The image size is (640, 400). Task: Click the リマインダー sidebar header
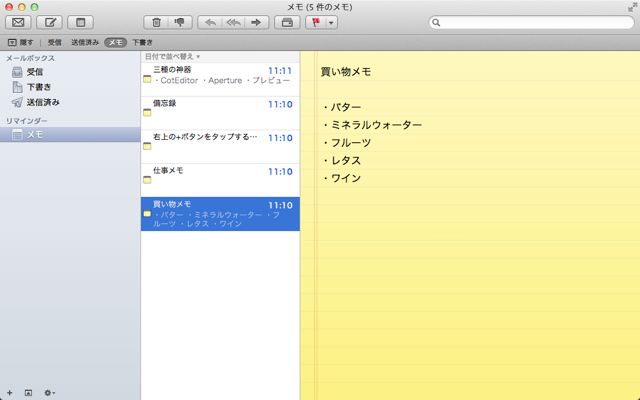point(26,121)
